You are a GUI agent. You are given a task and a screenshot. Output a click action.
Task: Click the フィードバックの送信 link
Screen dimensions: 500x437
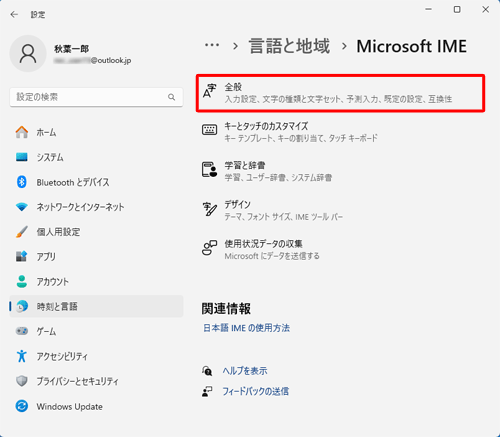[255, 391]
